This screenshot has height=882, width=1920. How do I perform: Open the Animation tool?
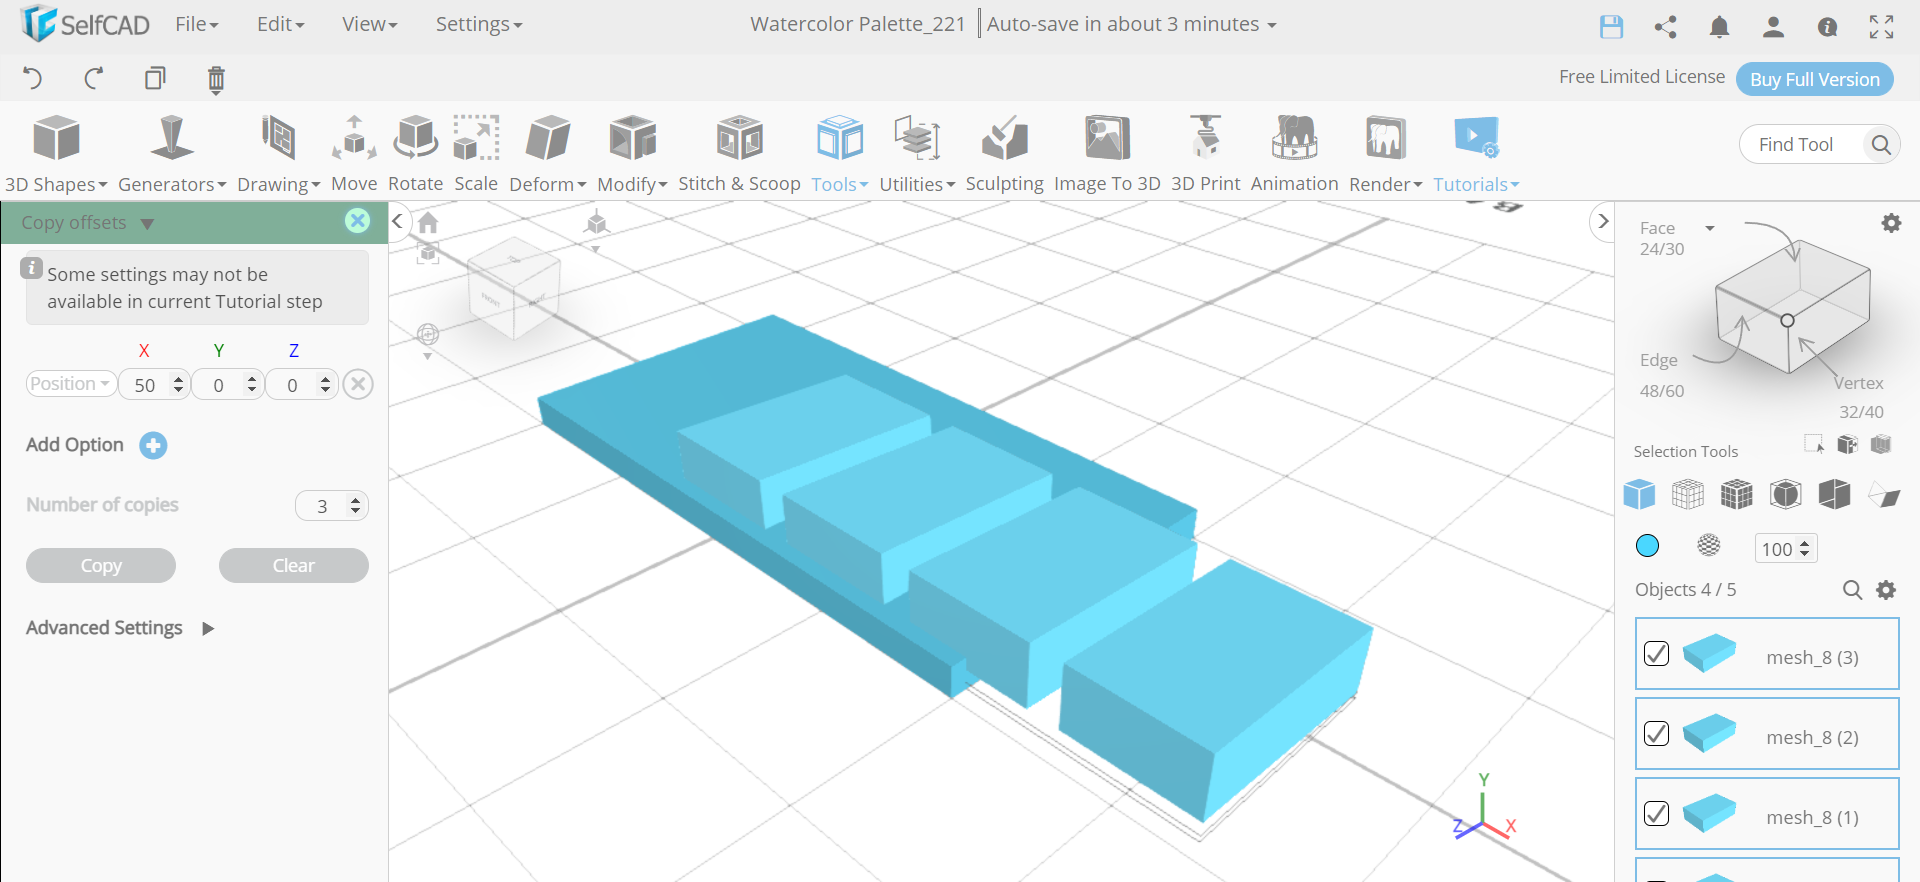1294,154
